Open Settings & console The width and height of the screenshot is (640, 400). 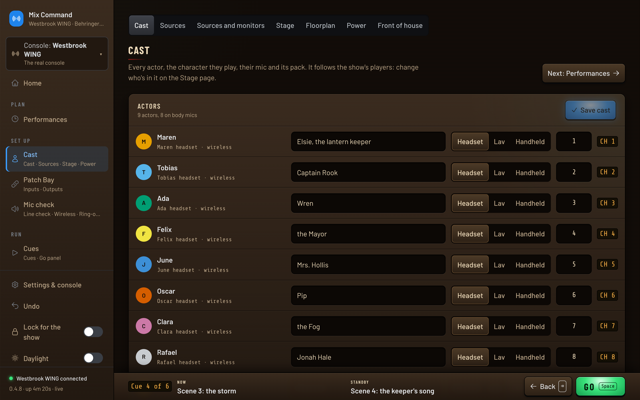pos(57,285)
